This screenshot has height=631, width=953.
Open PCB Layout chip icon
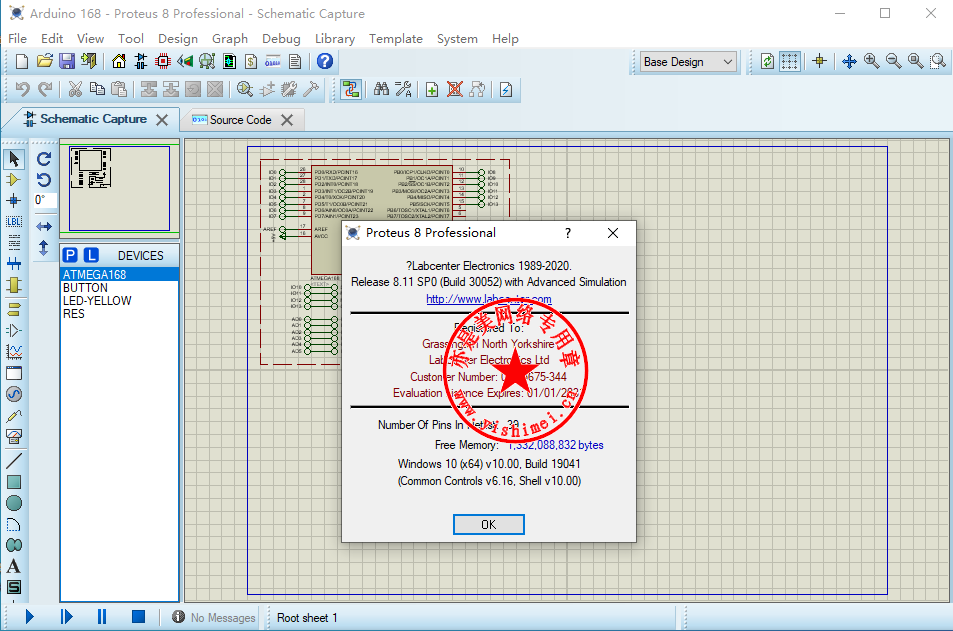(x=163, y=61)
